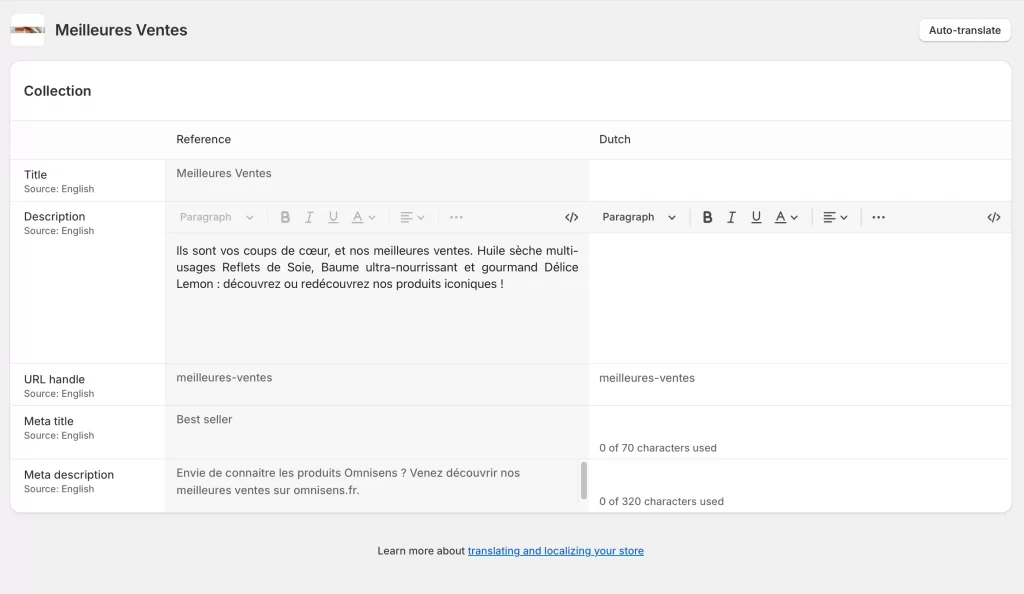Screen dimensions: 1024x594
Task: Apply italic formatting in the Dutch description editor
Action: (x=732, y=217)
